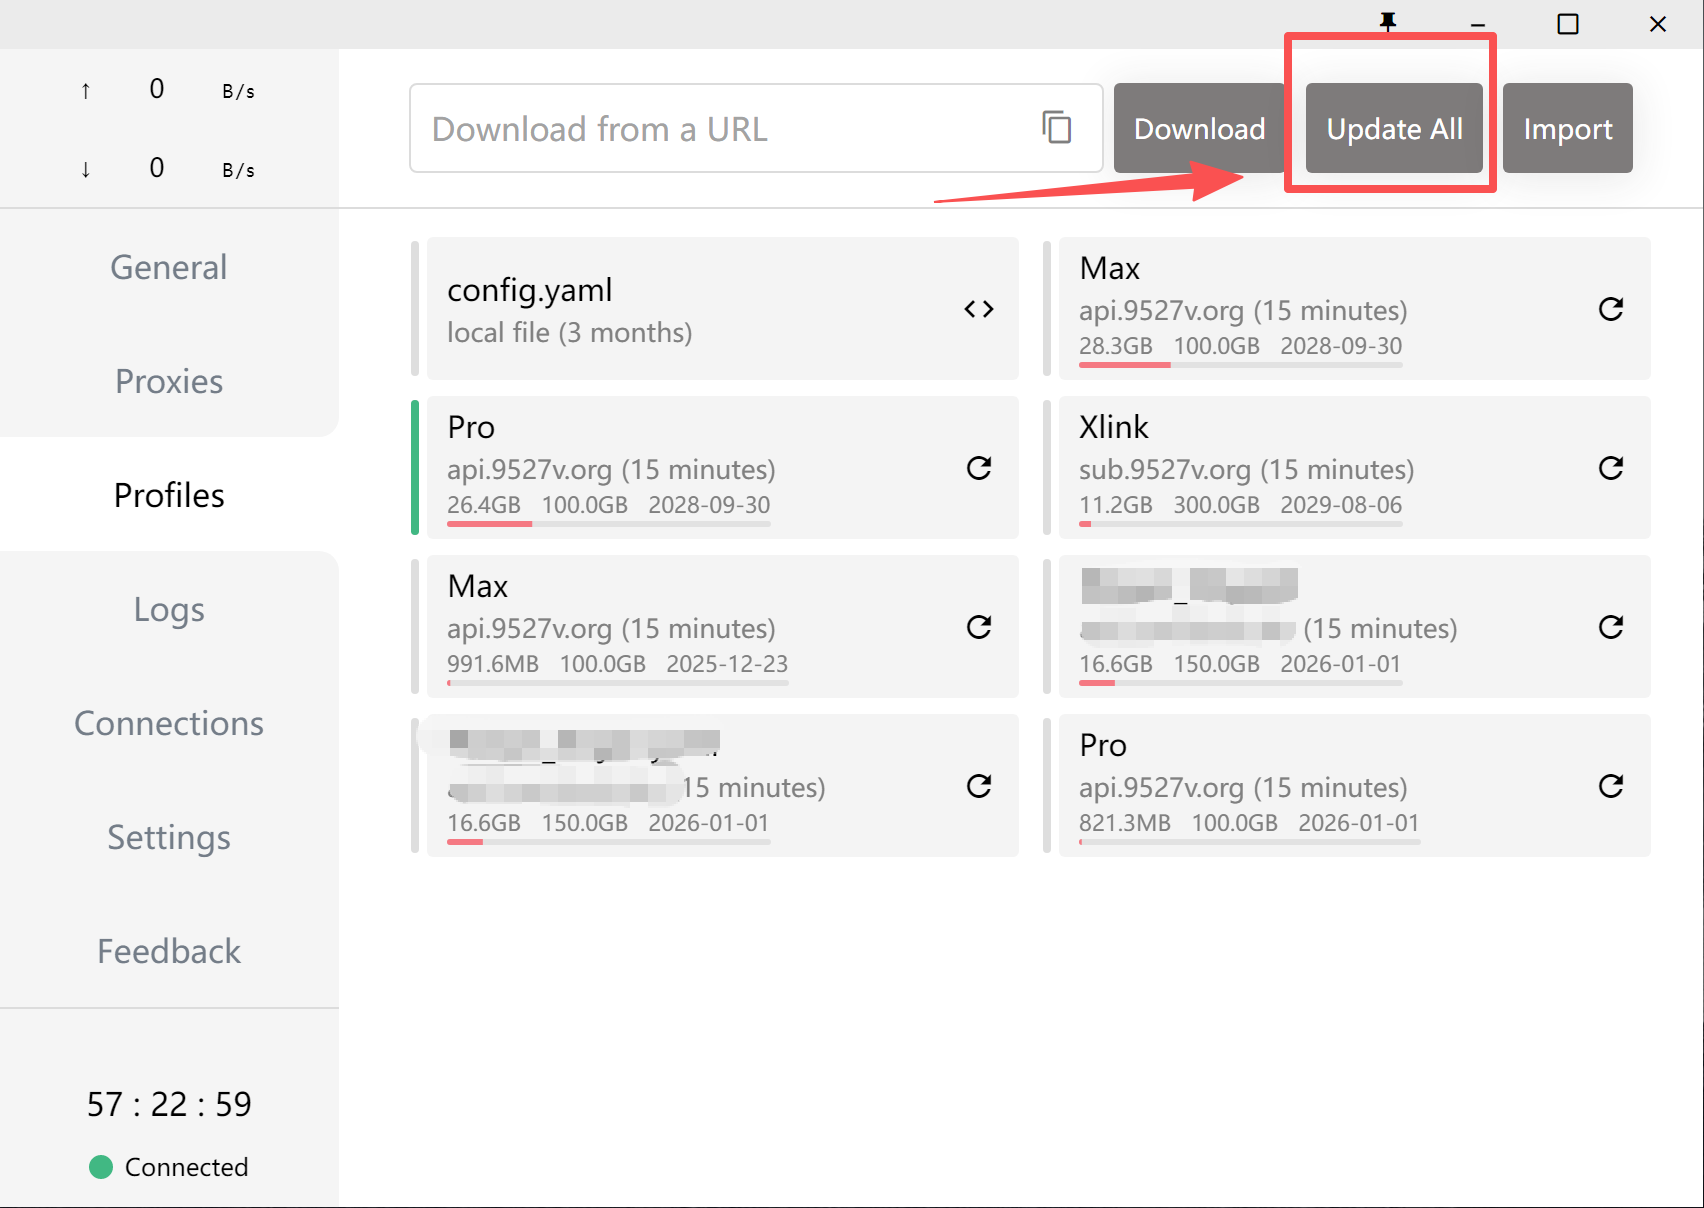Click the paste clipboard icon in URL field

coord(1056,128)
